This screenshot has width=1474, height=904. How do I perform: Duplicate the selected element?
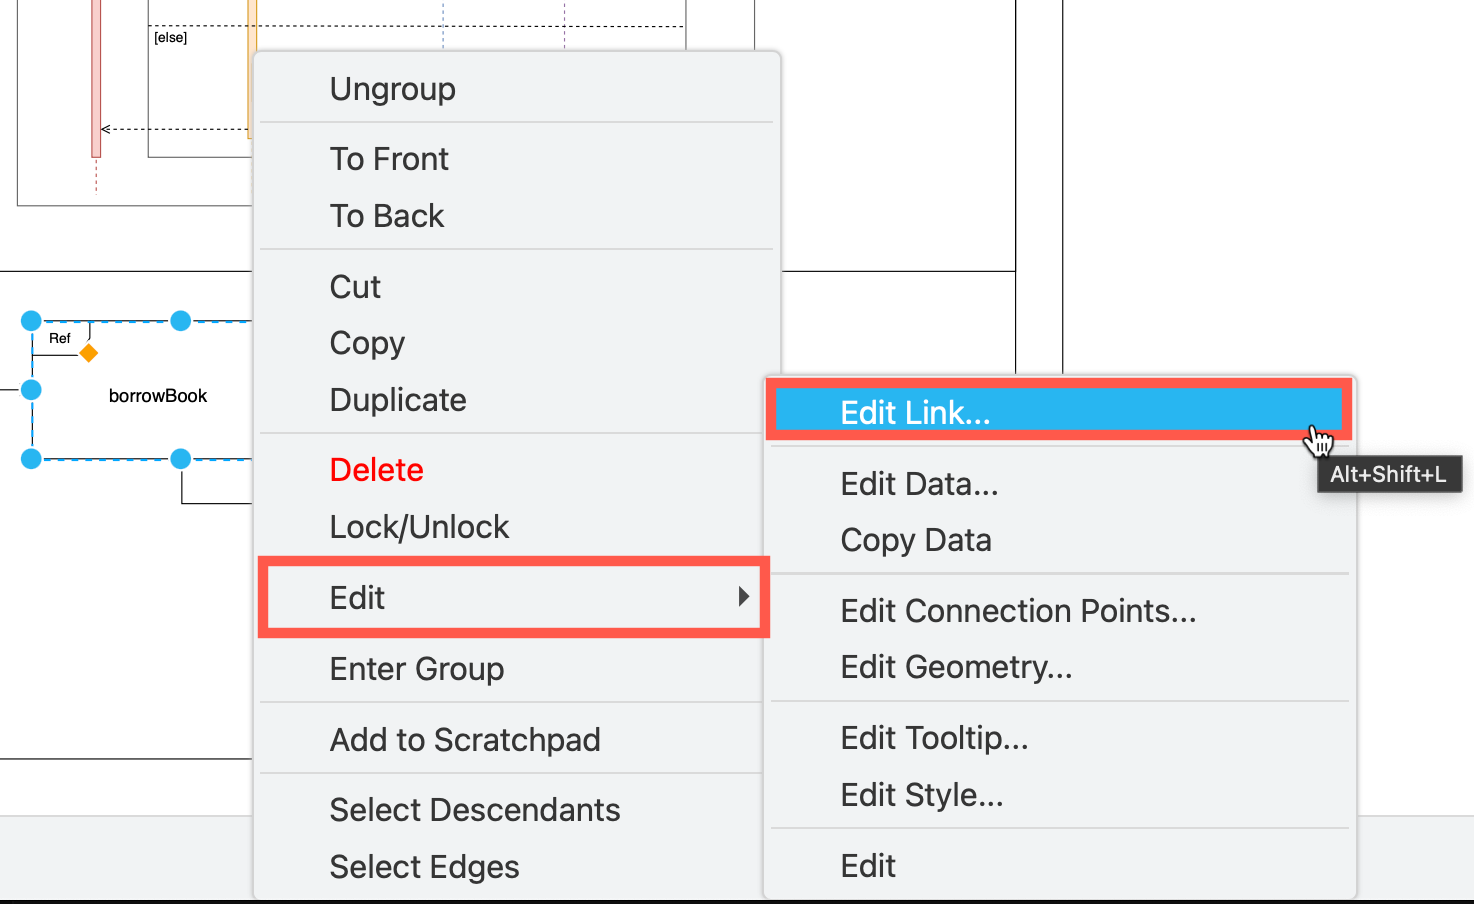pos(397,399)
